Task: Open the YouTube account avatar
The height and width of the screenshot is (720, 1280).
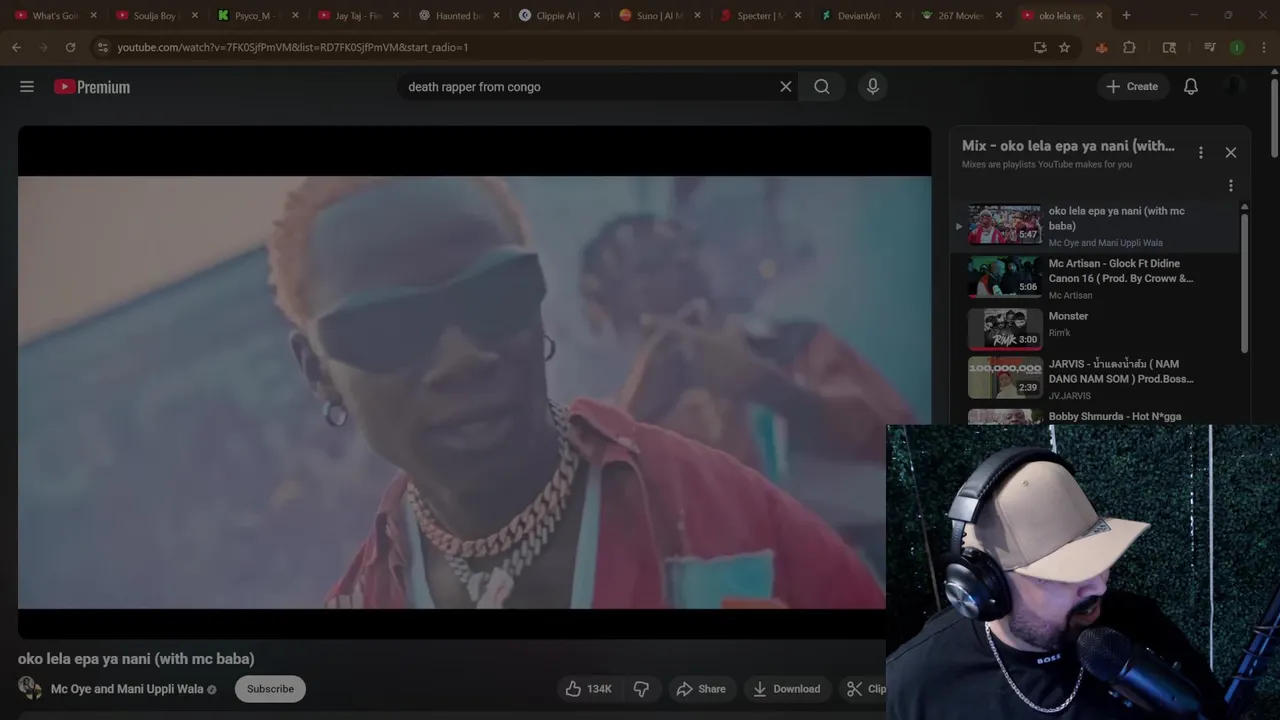Action: click(1235, 87)
